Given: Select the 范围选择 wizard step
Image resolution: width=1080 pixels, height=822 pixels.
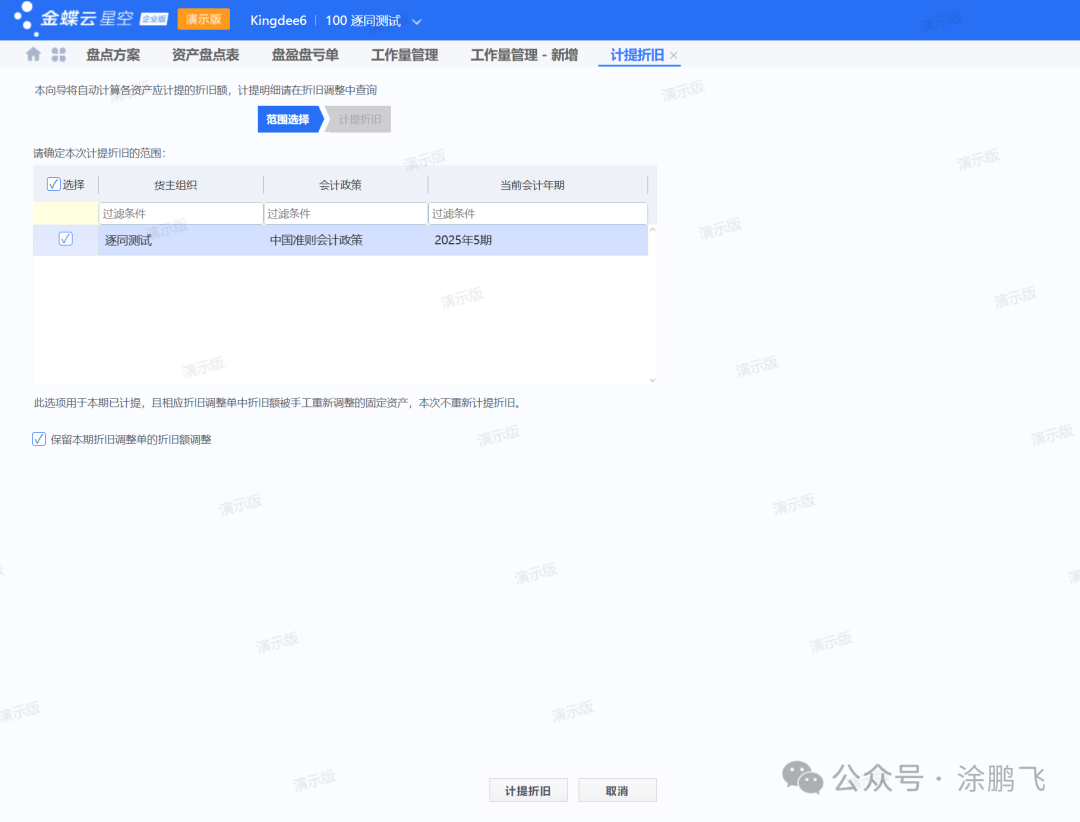Looking at the screenshot, I should click(x=288, y=120).
